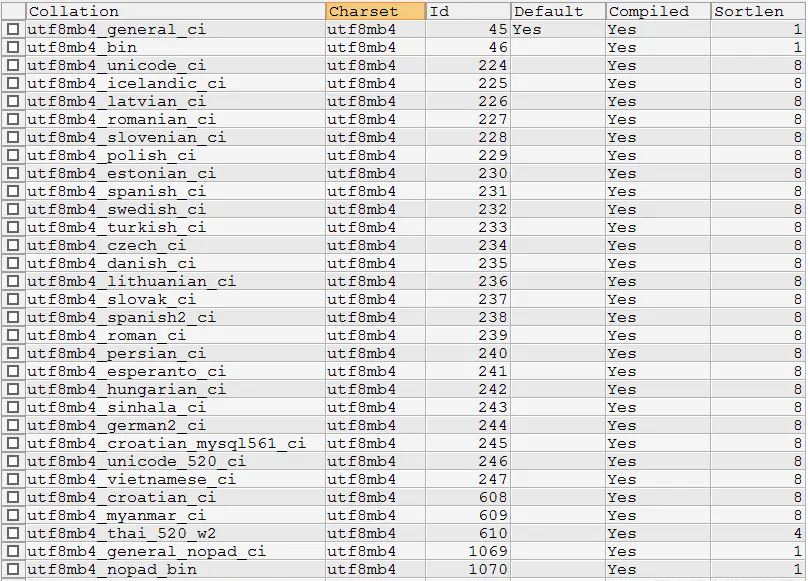Select the utf8mb4_nopad_bin checkbox

point(13,569)
